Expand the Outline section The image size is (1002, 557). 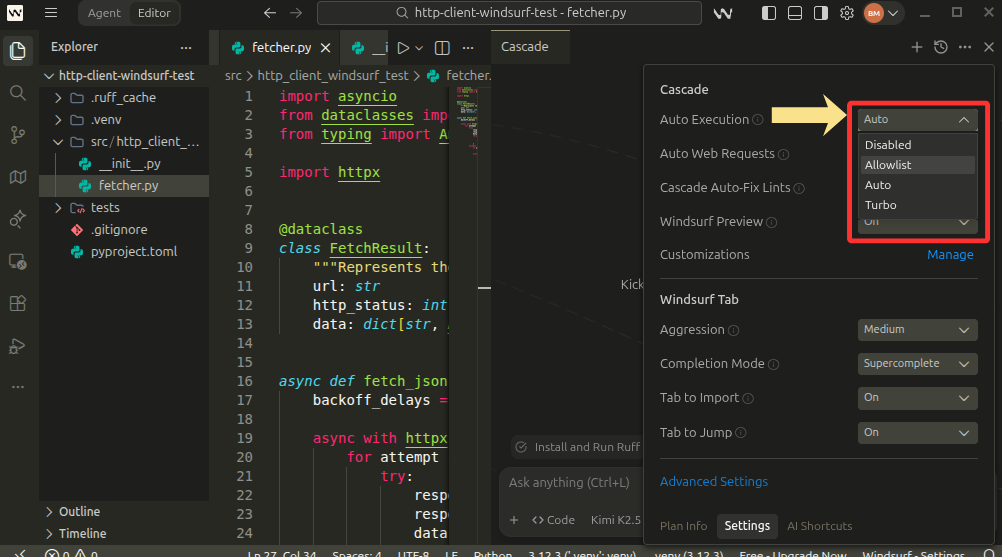pos(124,512)
